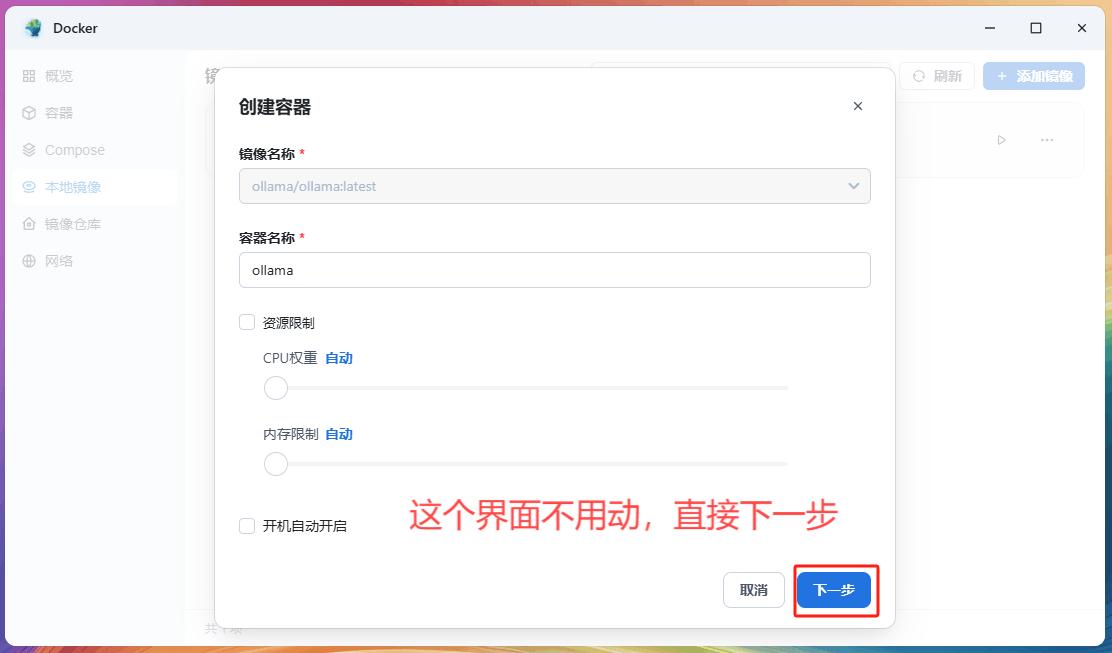Click the CPU权重 slider handle

click(276, 388)
